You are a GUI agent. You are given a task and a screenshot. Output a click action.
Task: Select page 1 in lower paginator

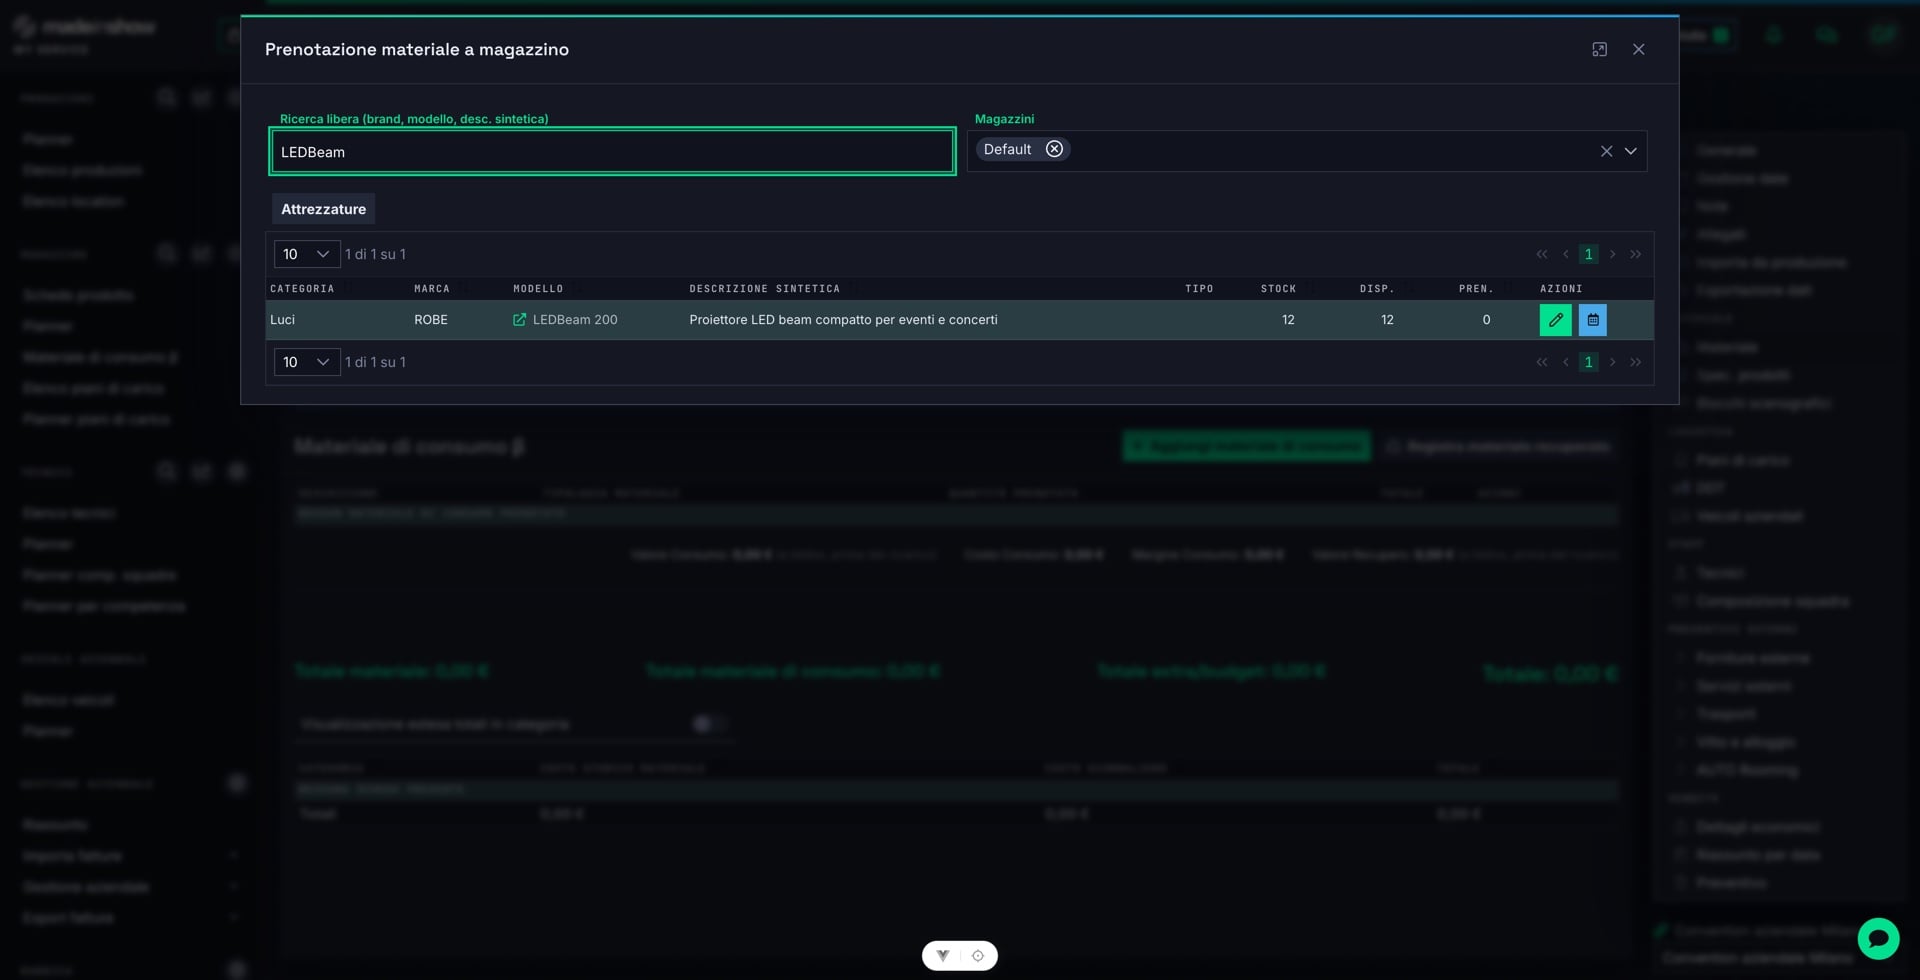pyautogui.click(x=1588, y=362)
